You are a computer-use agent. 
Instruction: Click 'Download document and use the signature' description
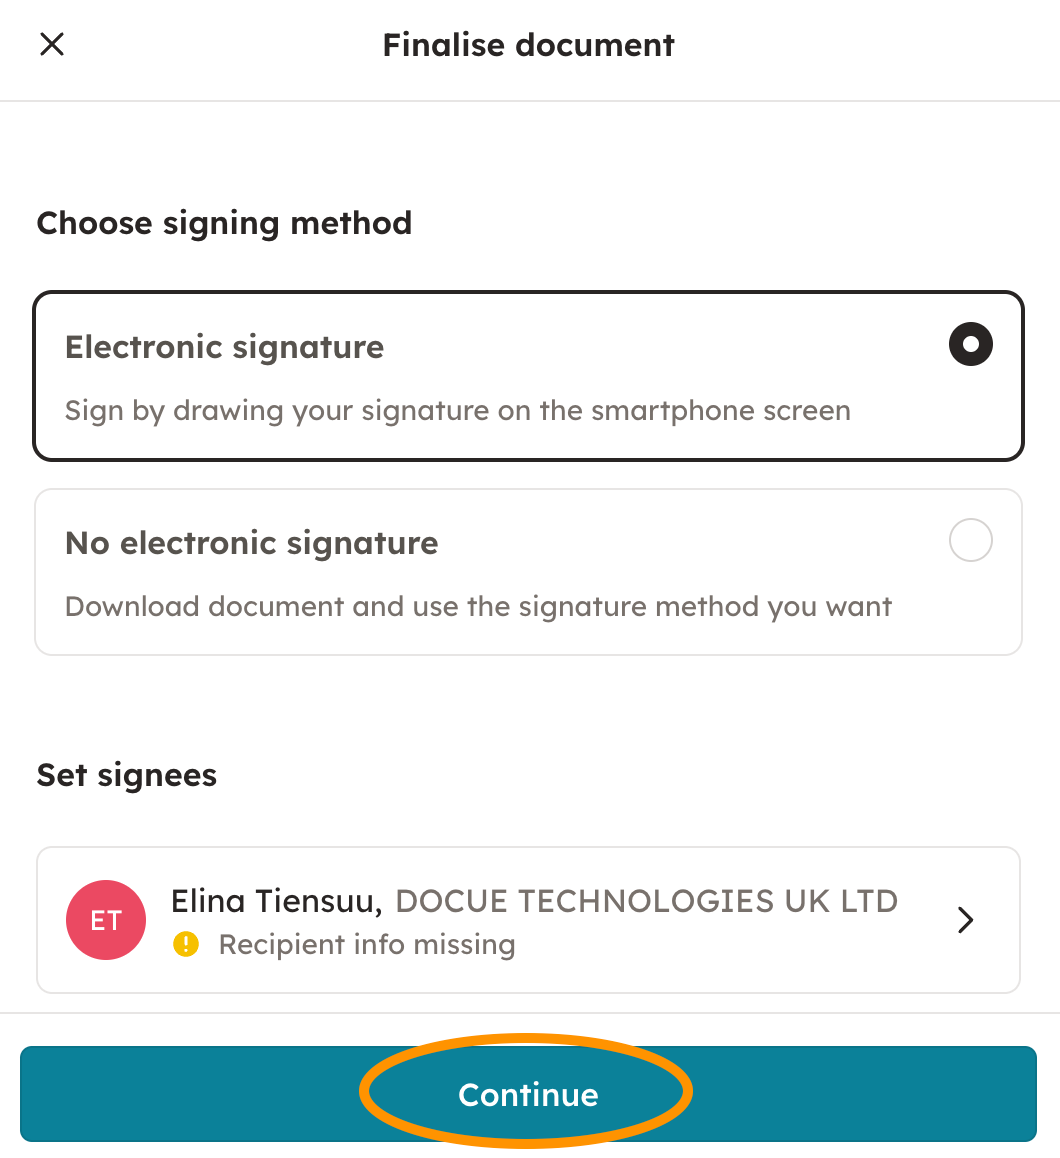pyautogui.click(x=478, y=607)
